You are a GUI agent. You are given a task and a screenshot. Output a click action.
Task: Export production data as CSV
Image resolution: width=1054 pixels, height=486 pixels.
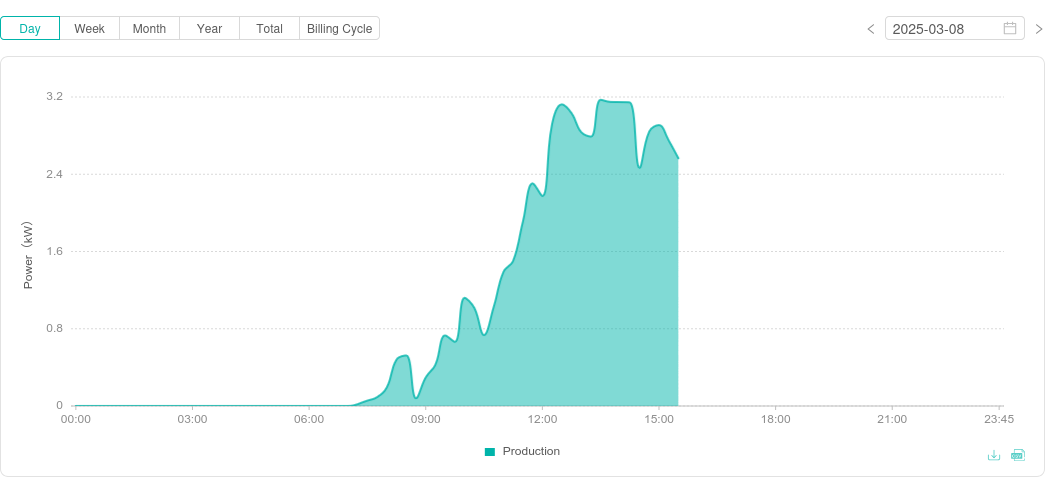point(1018,455)
